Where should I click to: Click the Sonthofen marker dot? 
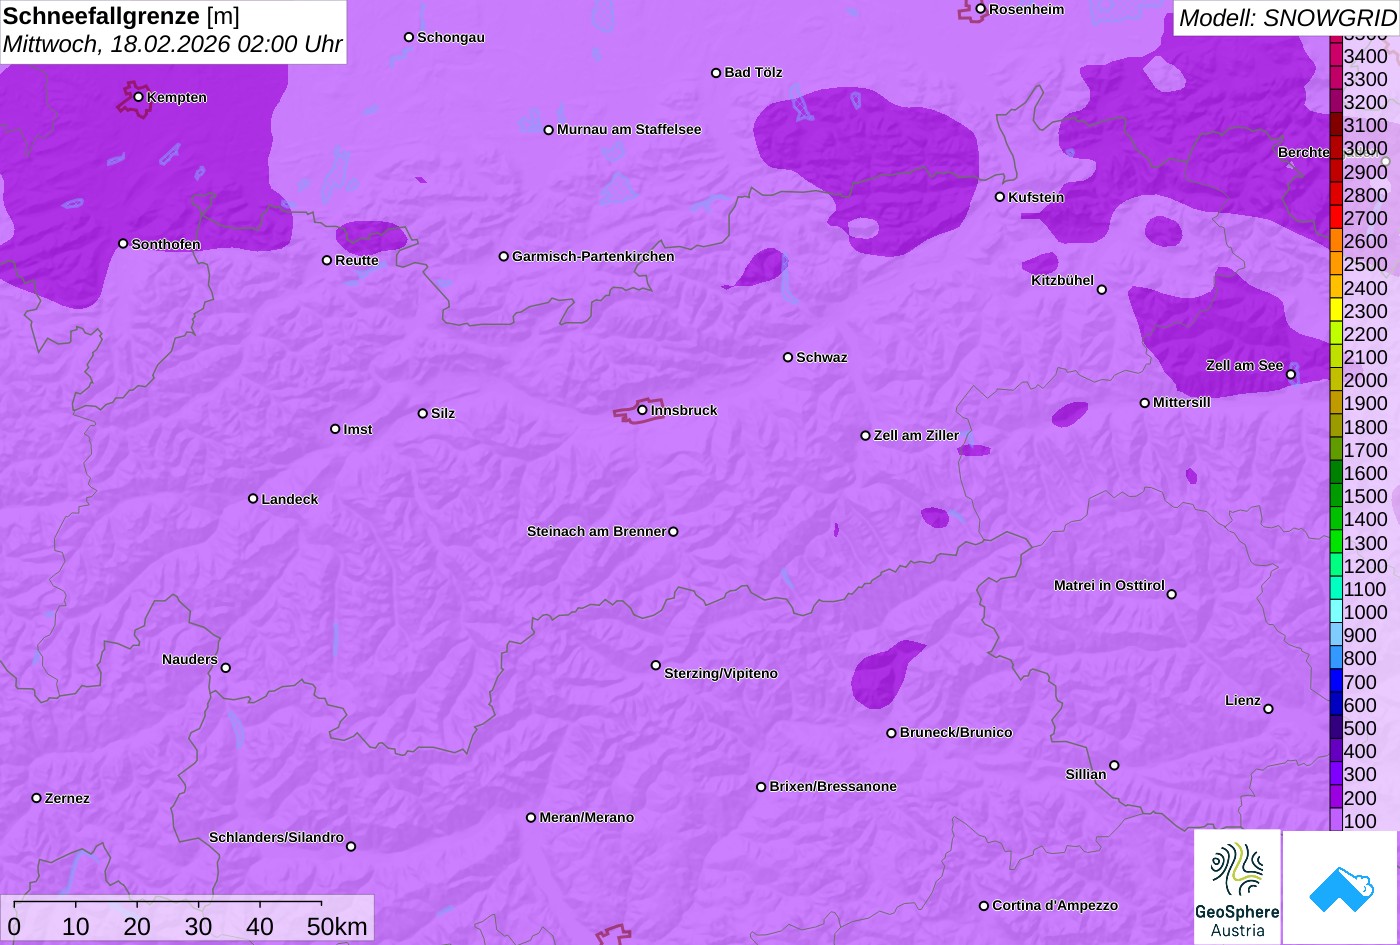(x=123, y=244)
